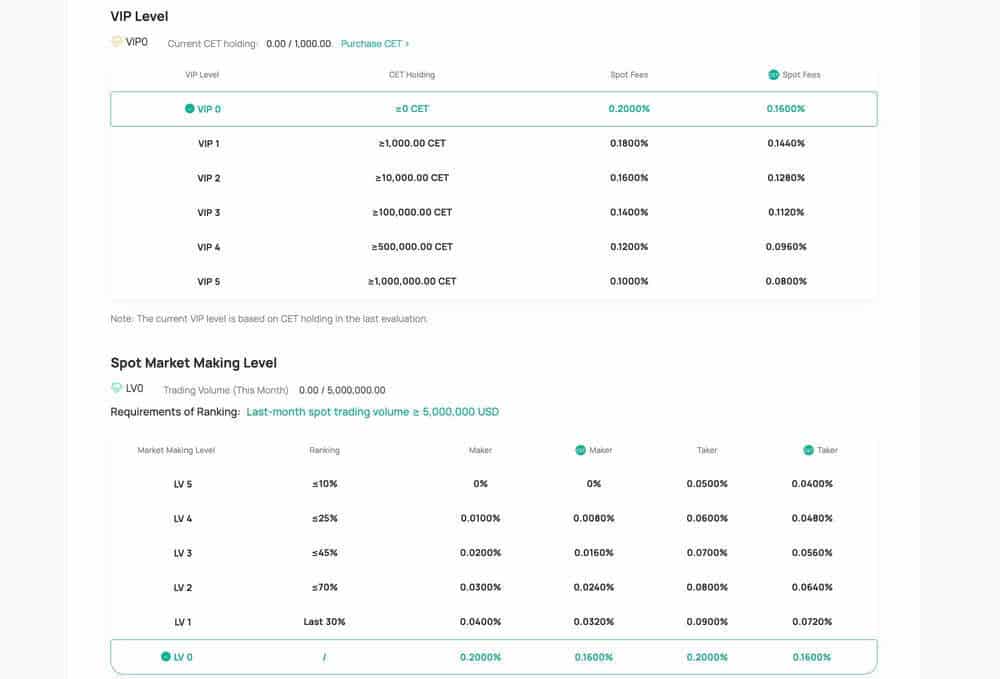Click the 0.0500% taker fee for LV 5
The image size is (1000, 679).
(x=707, y=484)
